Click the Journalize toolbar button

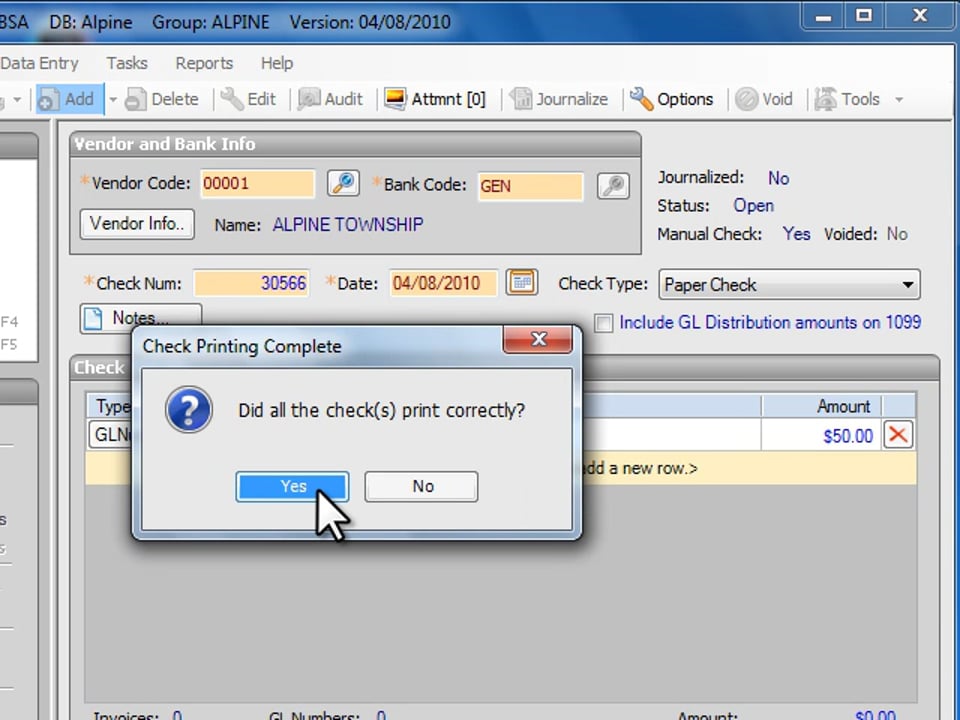point(559,99)
